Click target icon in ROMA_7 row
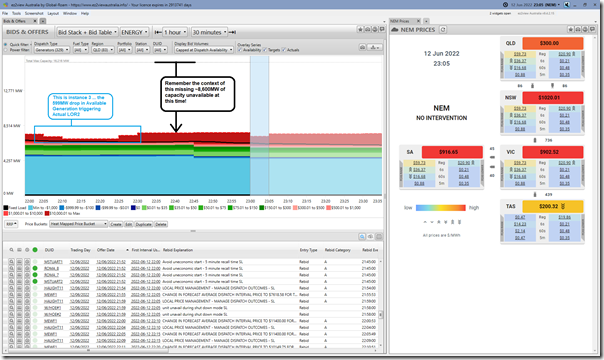Viewport: 604px width, 360px height. [x=27, y=275]
